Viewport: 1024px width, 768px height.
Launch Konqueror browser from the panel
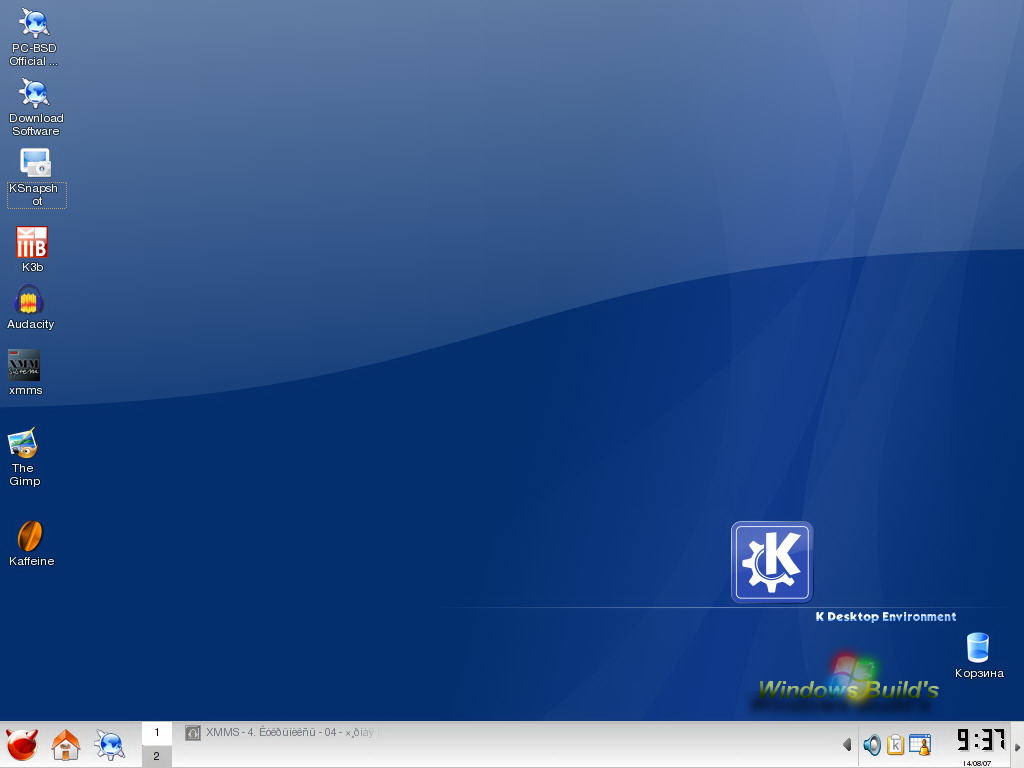[110, 744]
